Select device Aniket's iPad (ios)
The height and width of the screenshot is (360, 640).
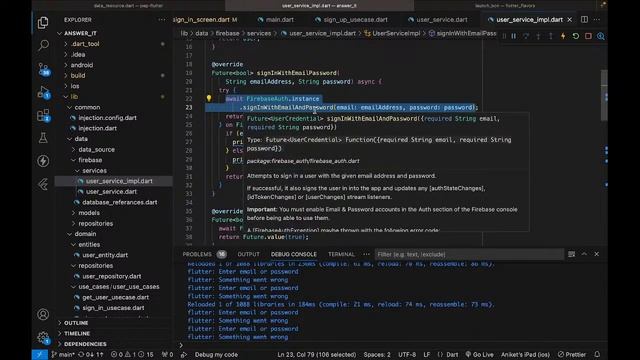click(x=525, y=355)
